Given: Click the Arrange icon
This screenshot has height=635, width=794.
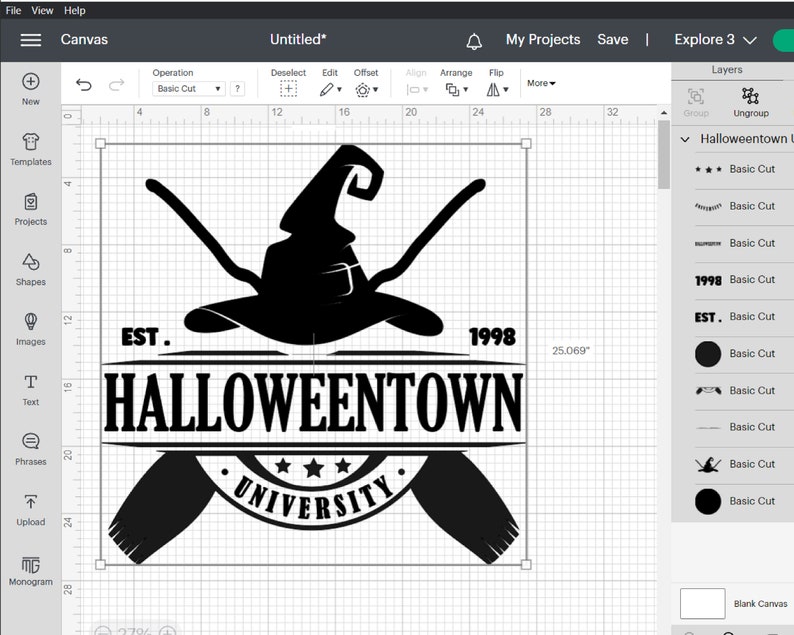Looking at the screenshot, I should click(452, 90).
